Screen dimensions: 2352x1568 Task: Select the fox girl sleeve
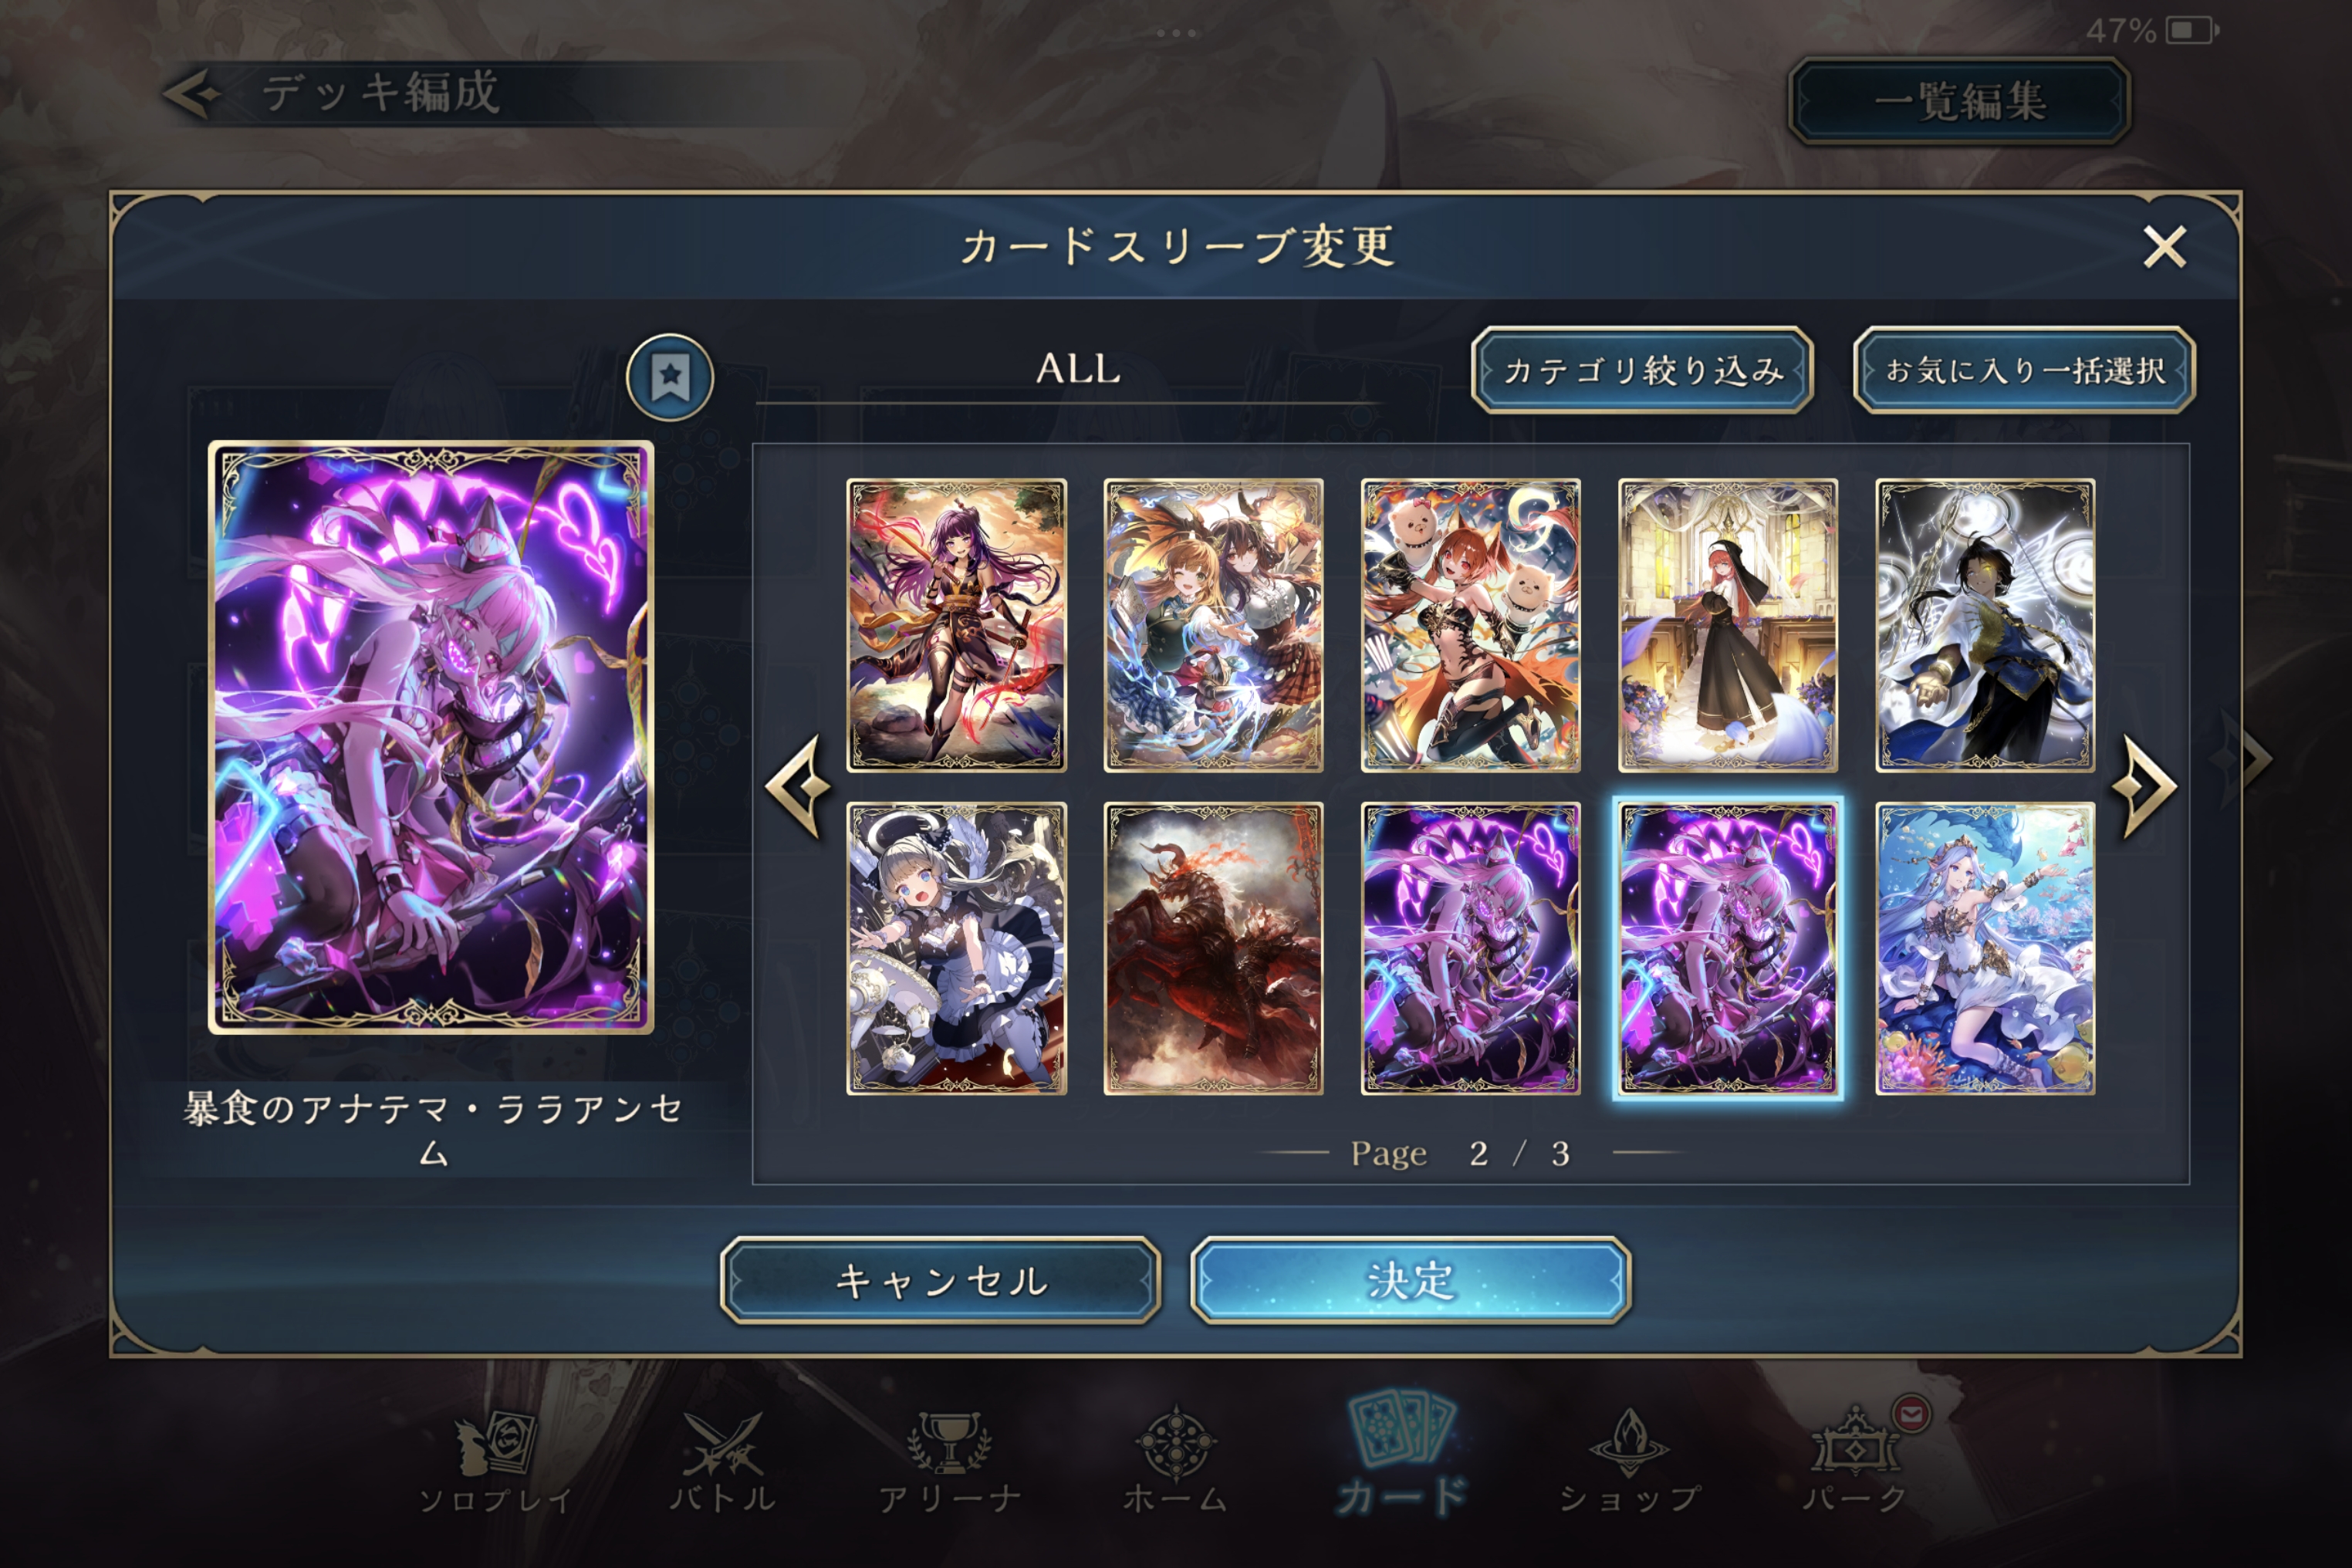click(1470, 625)
